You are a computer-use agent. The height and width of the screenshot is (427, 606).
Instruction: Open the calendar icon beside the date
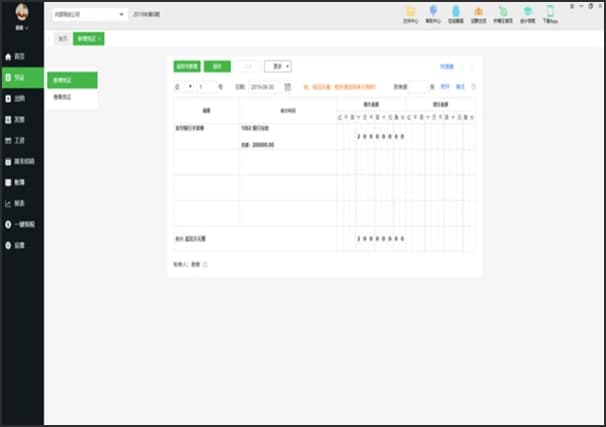pyautogui.click(x=288, y=87)
